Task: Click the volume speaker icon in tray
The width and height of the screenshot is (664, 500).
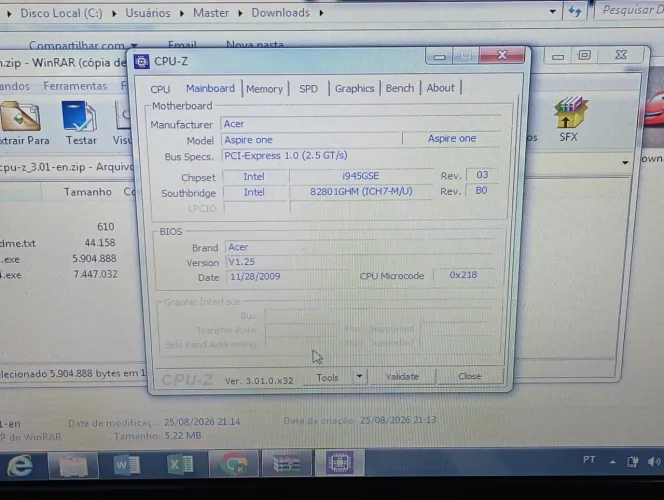Action: (x=654, y=461)
